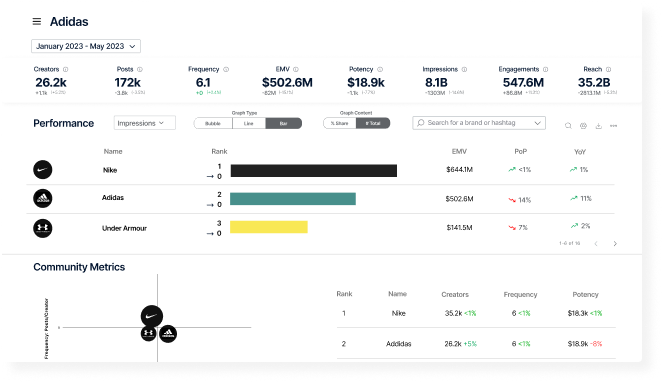663x383 pixels.
Task: Click the 11% YoY value for Adidas
Action: coord(586,198)
